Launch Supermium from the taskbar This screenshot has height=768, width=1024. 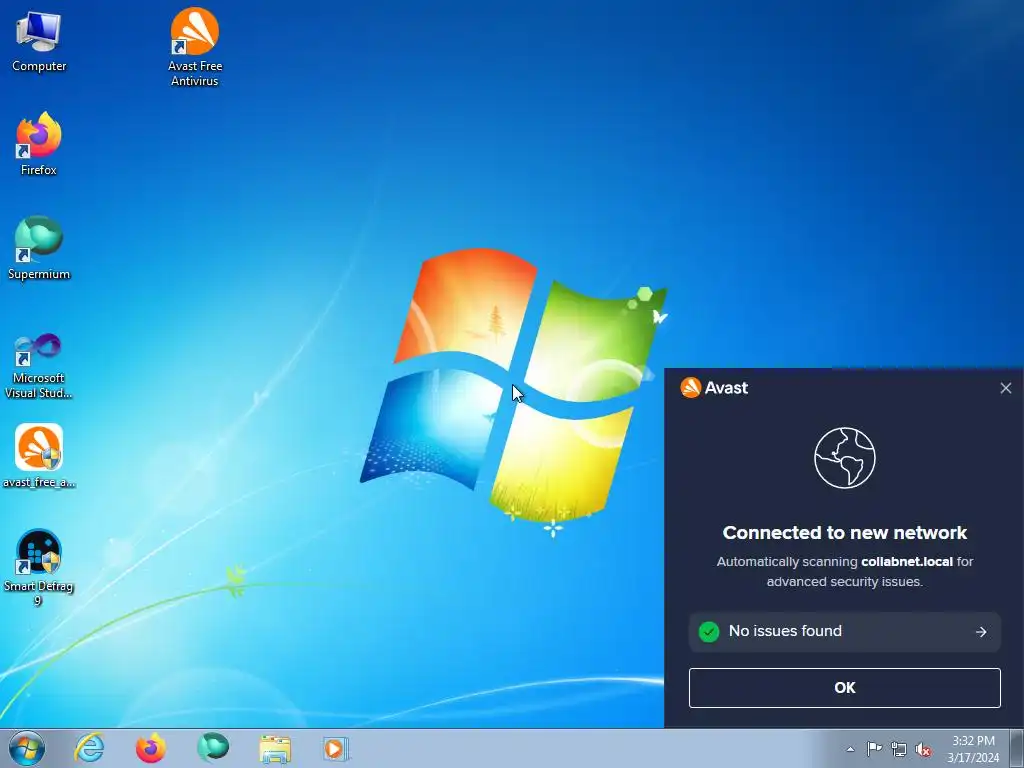click(213, 748)
